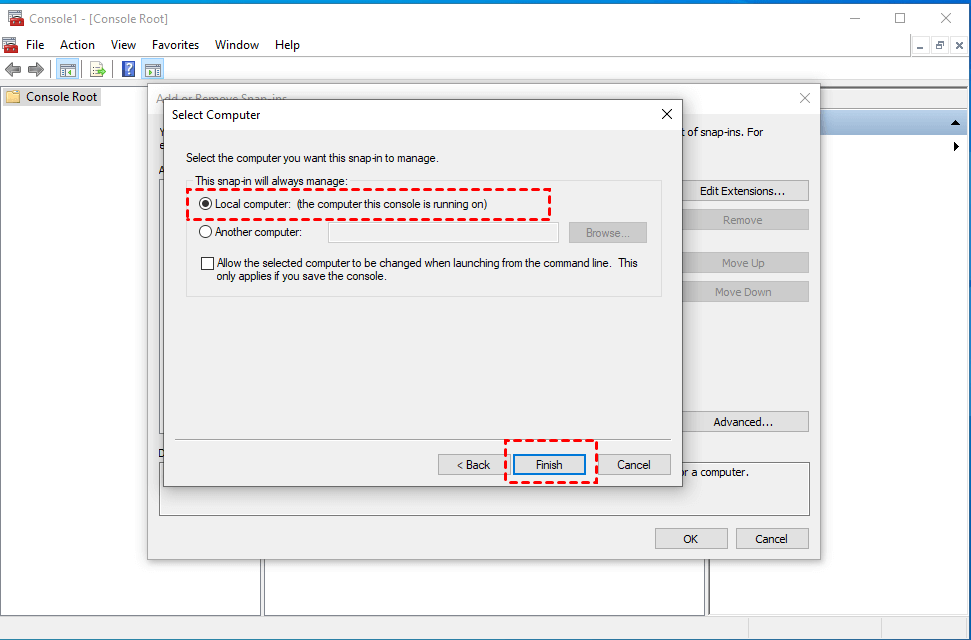Click OK in Add or Remove Snap-ins
This screenshot has width=971, height=640.
pos(691,539)
